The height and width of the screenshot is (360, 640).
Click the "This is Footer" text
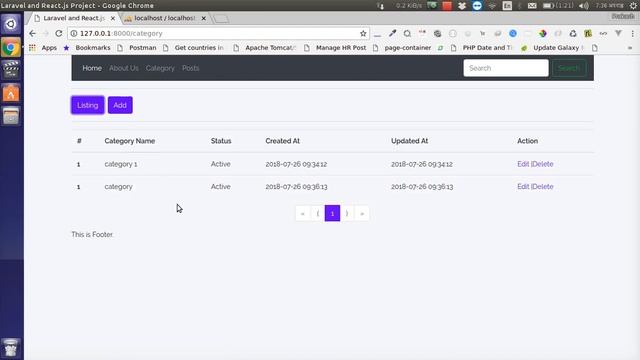pos(92,235)
